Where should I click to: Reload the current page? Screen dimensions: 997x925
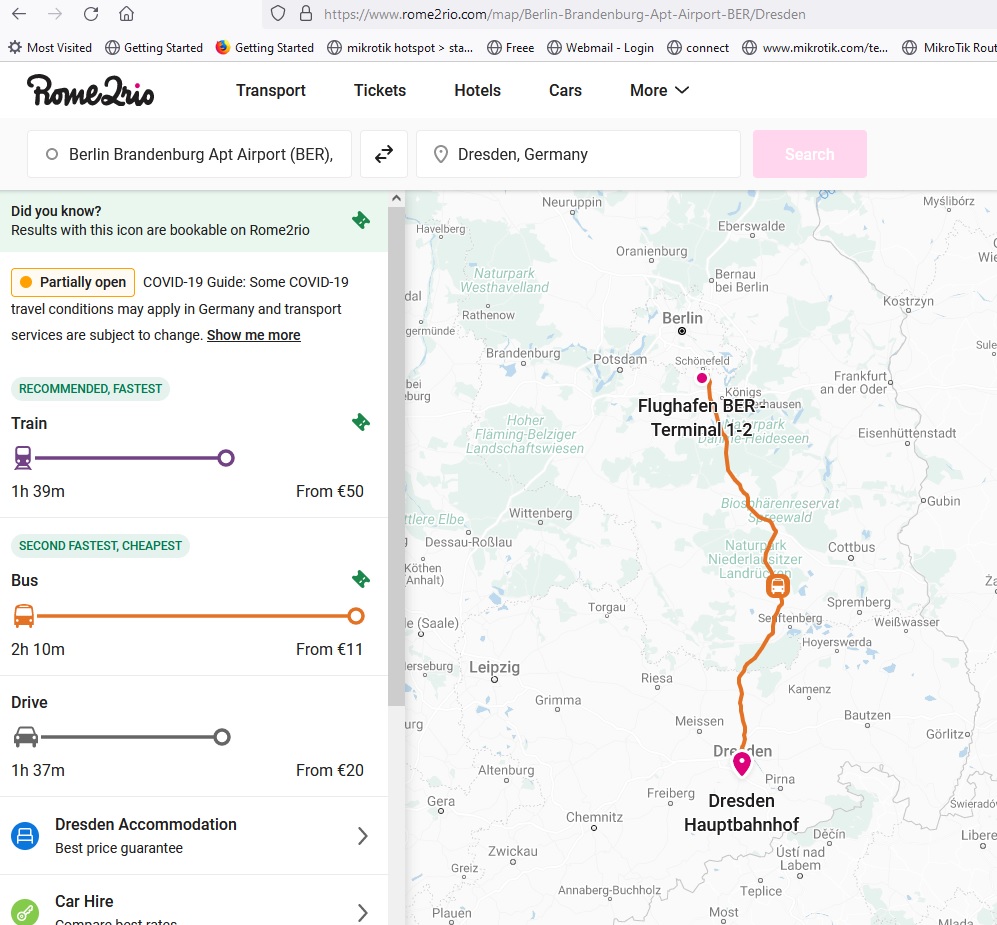[91, 13]
